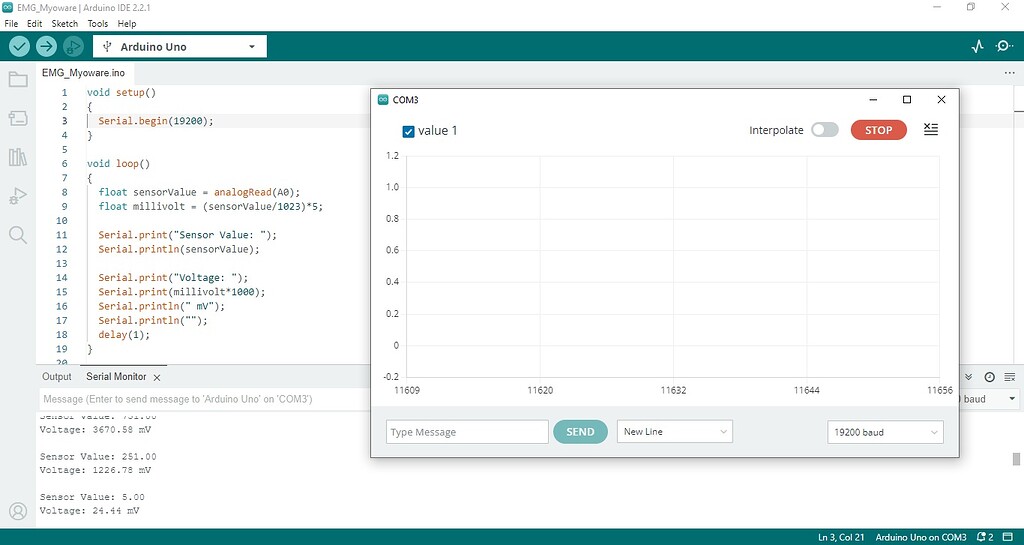This screenshot has height=545, width=1024.
Task: Click the Serial.begin(19200); code line
Action: pyautogui.click(x=156, y=121)
